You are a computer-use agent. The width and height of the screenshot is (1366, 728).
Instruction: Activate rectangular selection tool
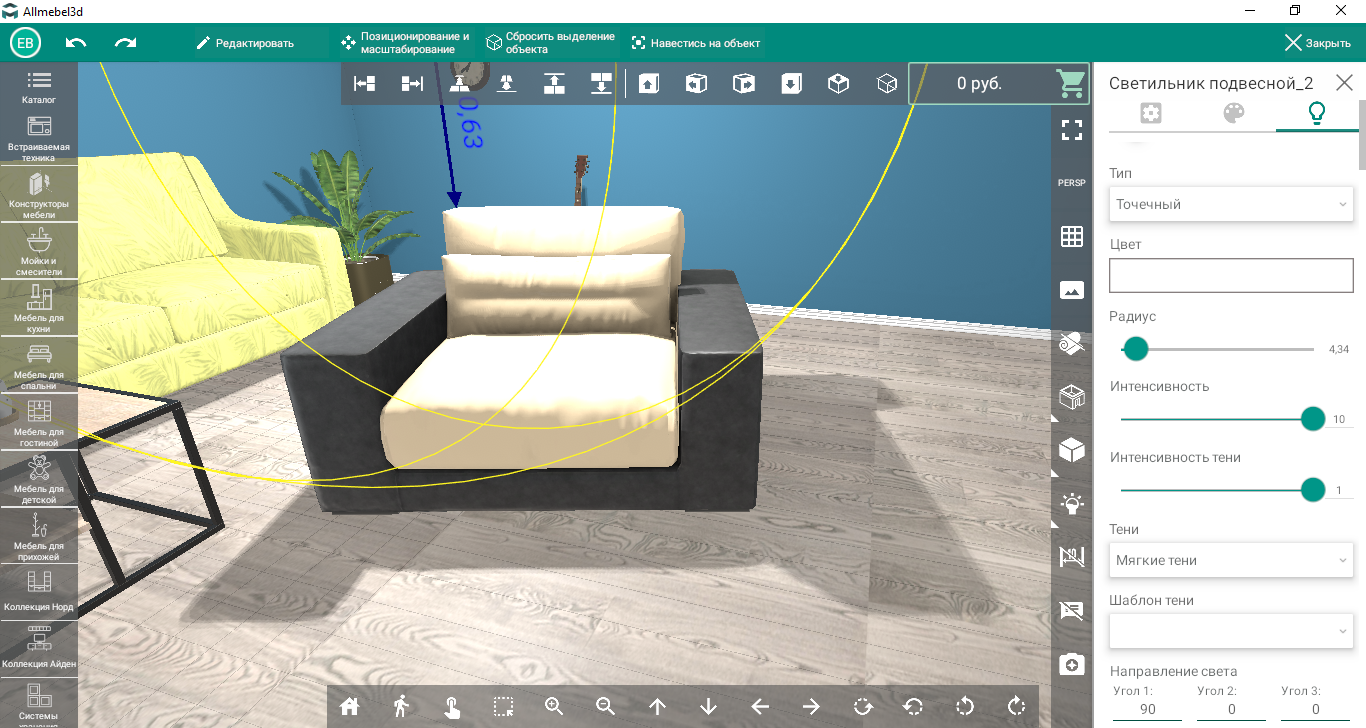pos(503,706)
